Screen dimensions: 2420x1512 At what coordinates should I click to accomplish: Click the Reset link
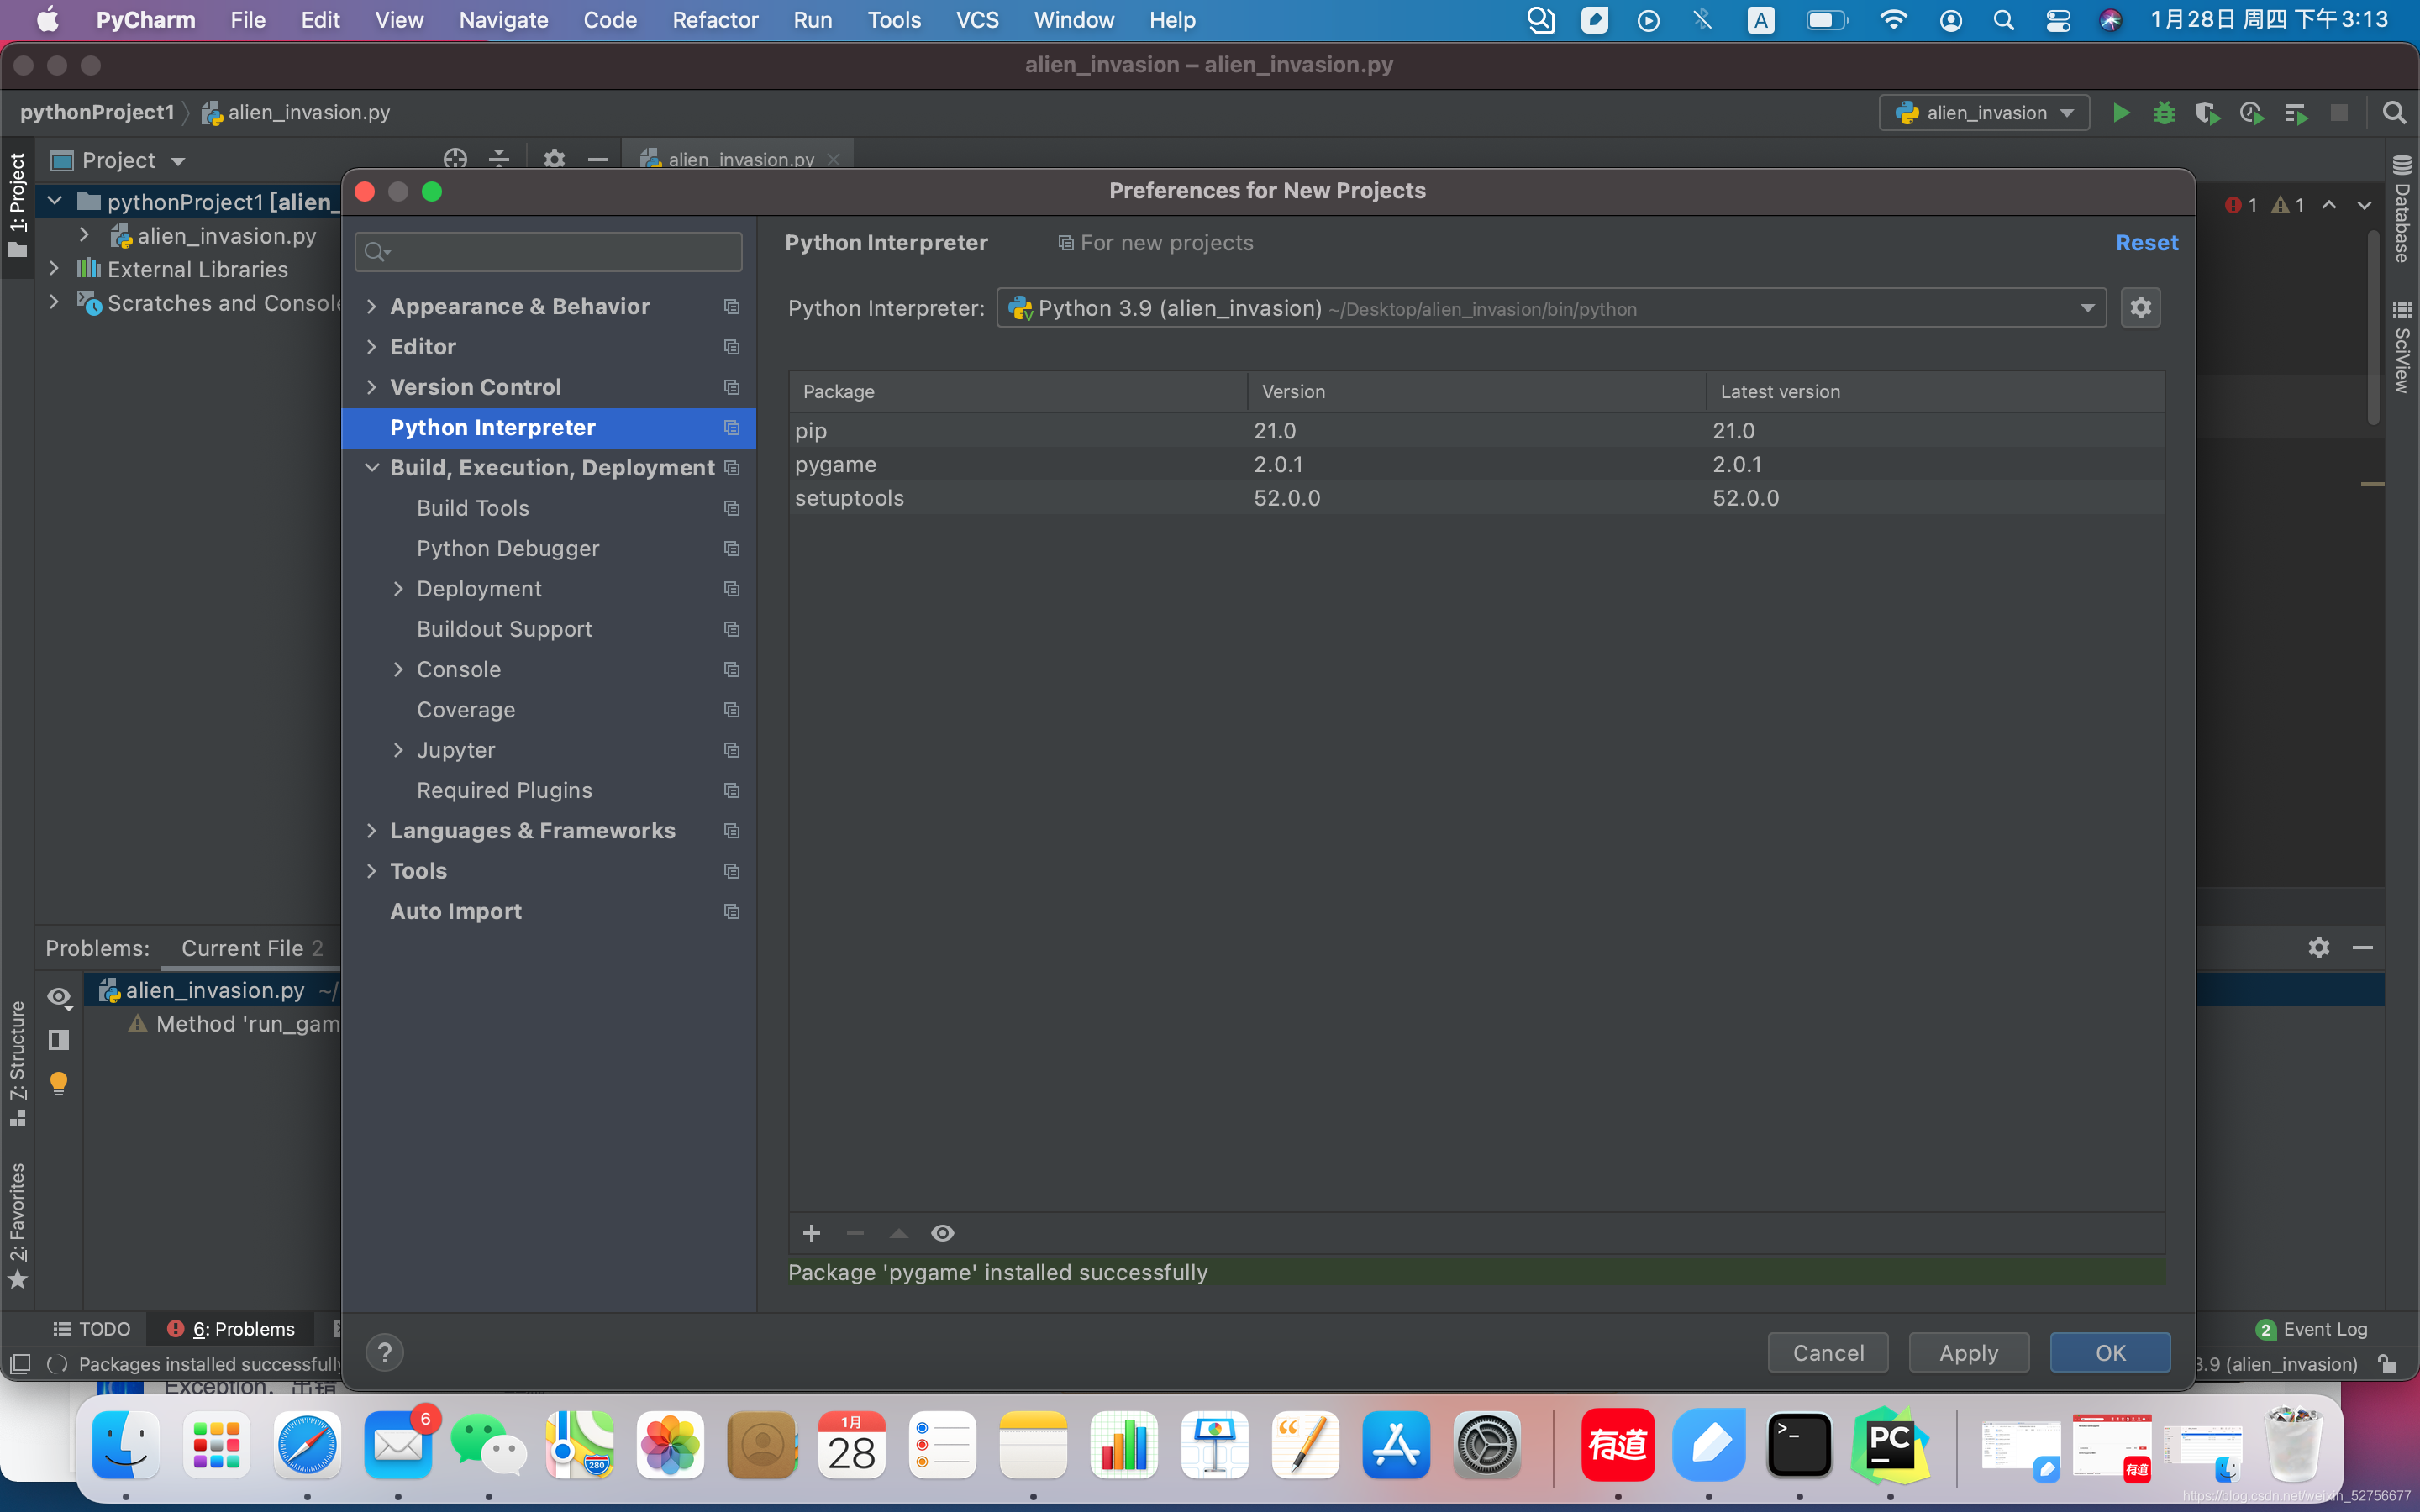(2146, 243)
